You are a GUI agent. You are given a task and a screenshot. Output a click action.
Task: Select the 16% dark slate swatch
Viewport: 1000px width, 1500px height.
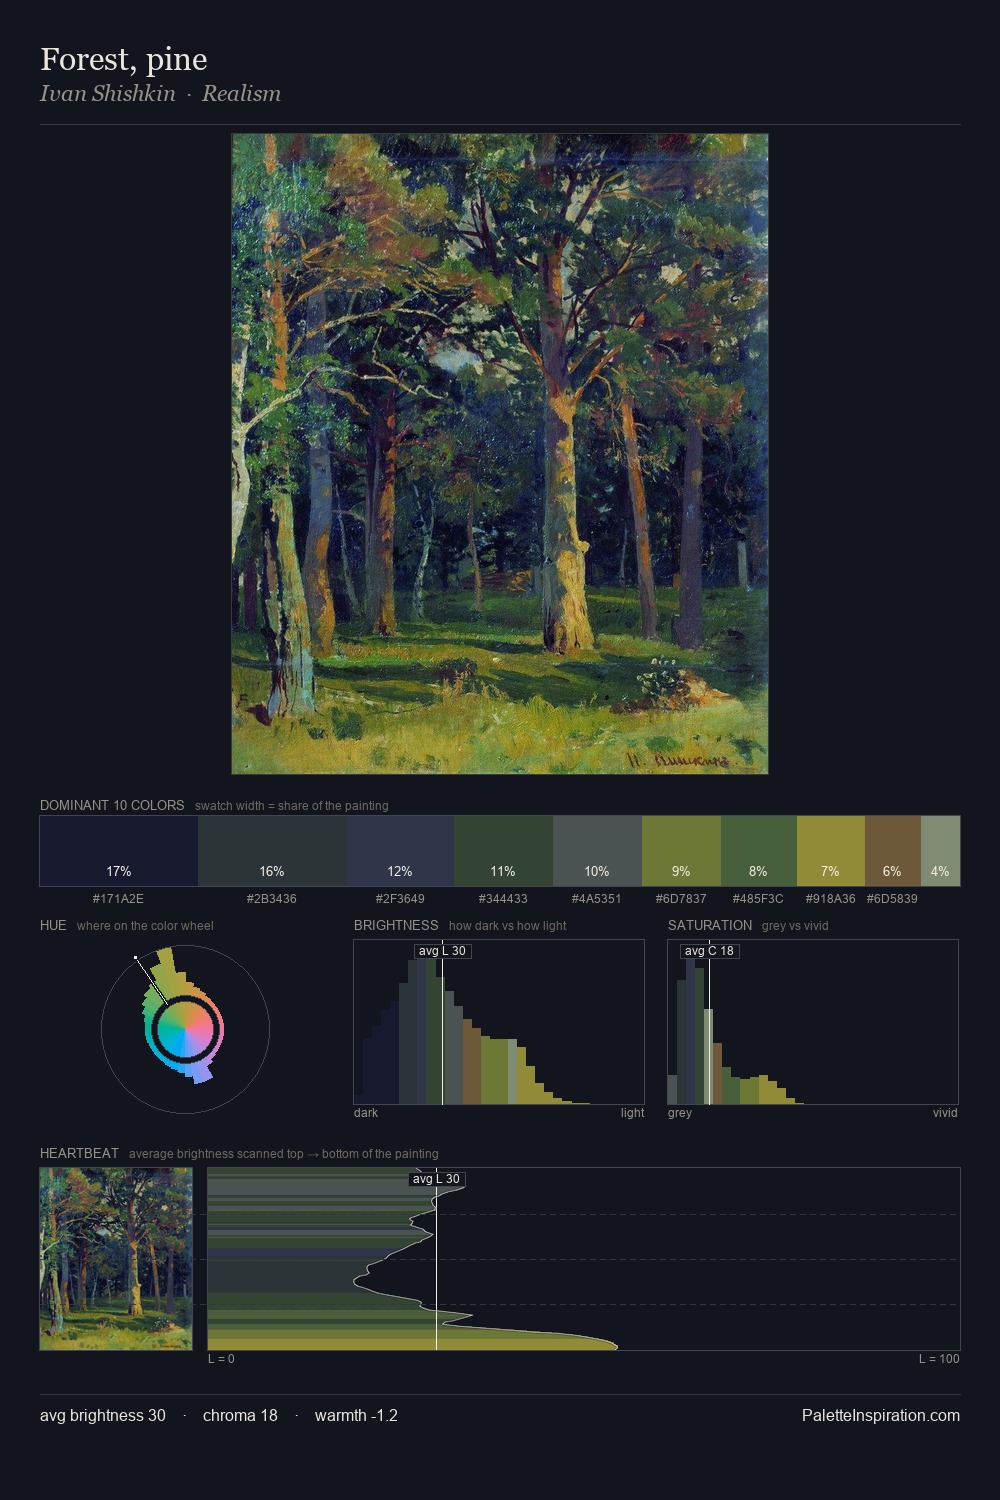(x=272, y=851)
